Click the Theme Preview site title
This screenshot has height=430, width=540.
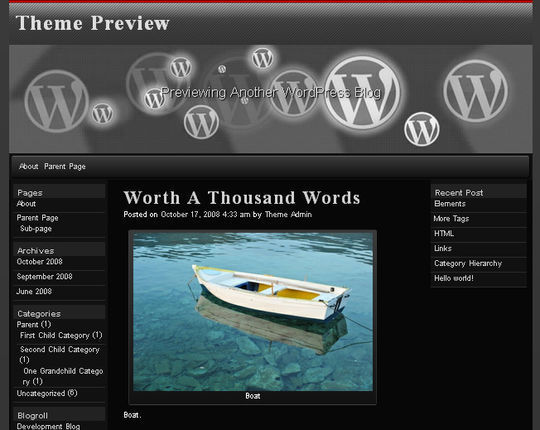click(93, 23)
